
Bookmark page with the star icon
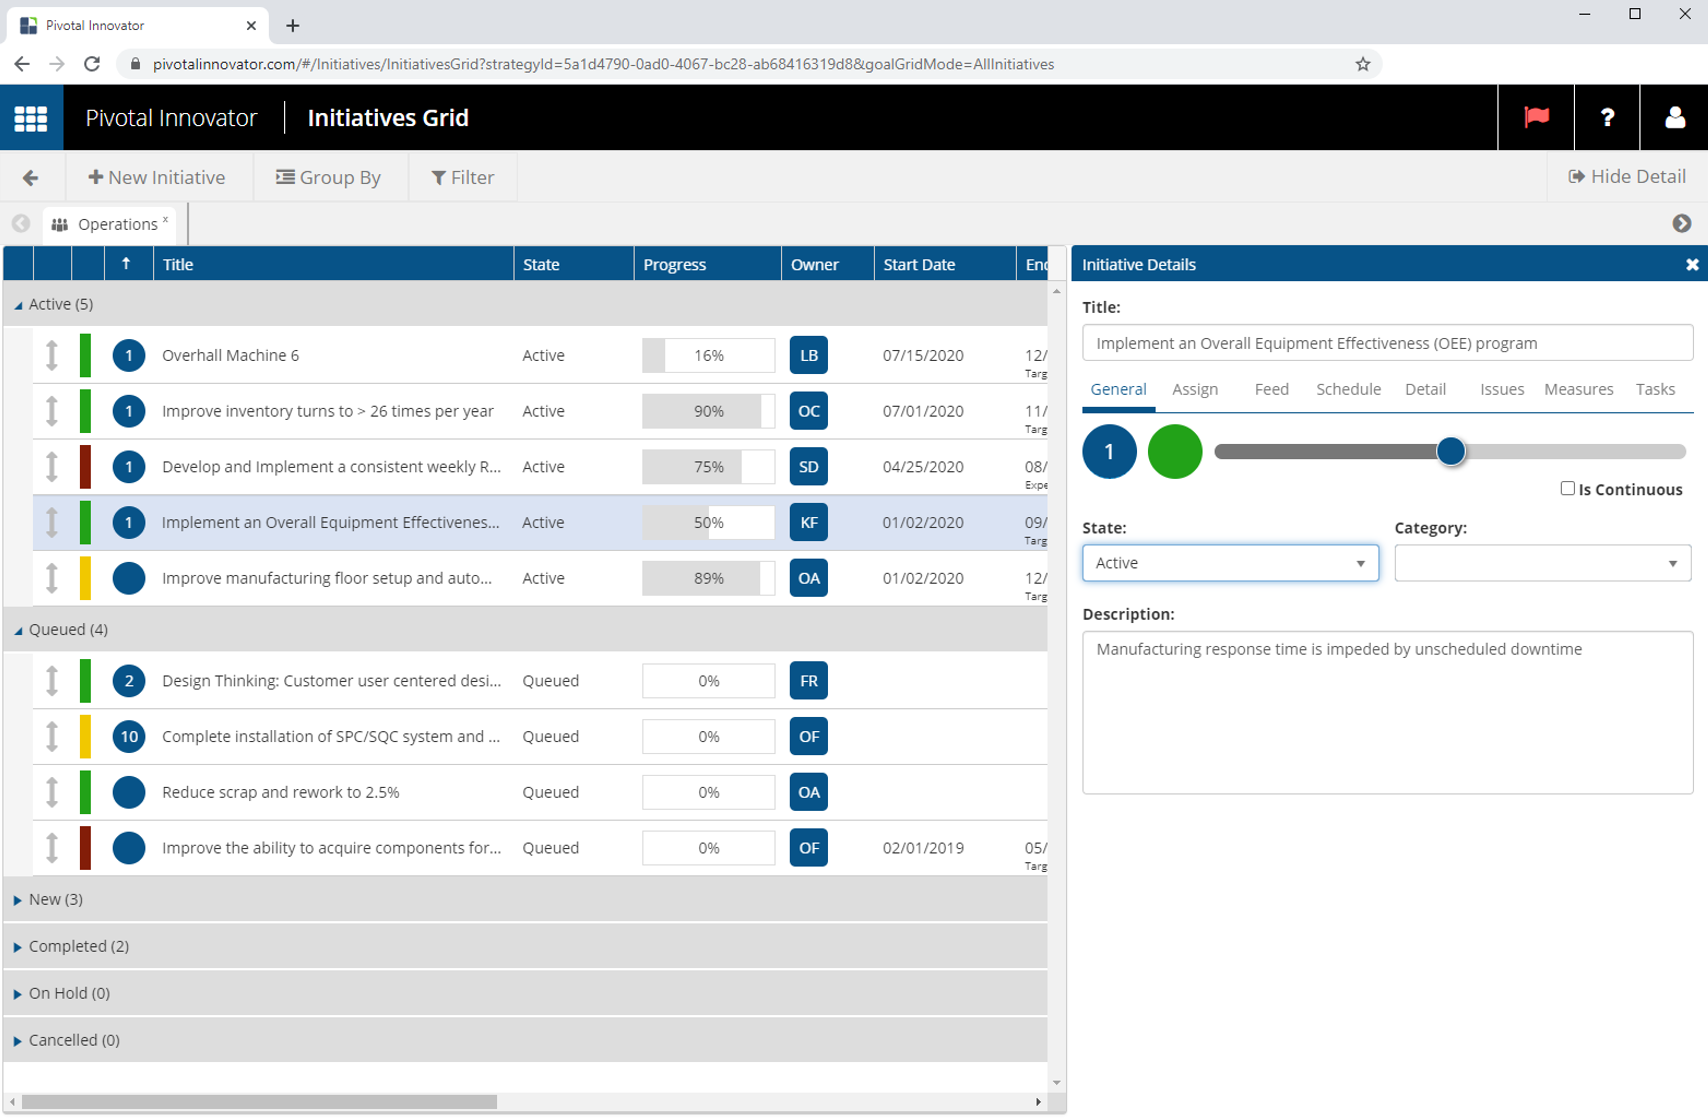1362,64
